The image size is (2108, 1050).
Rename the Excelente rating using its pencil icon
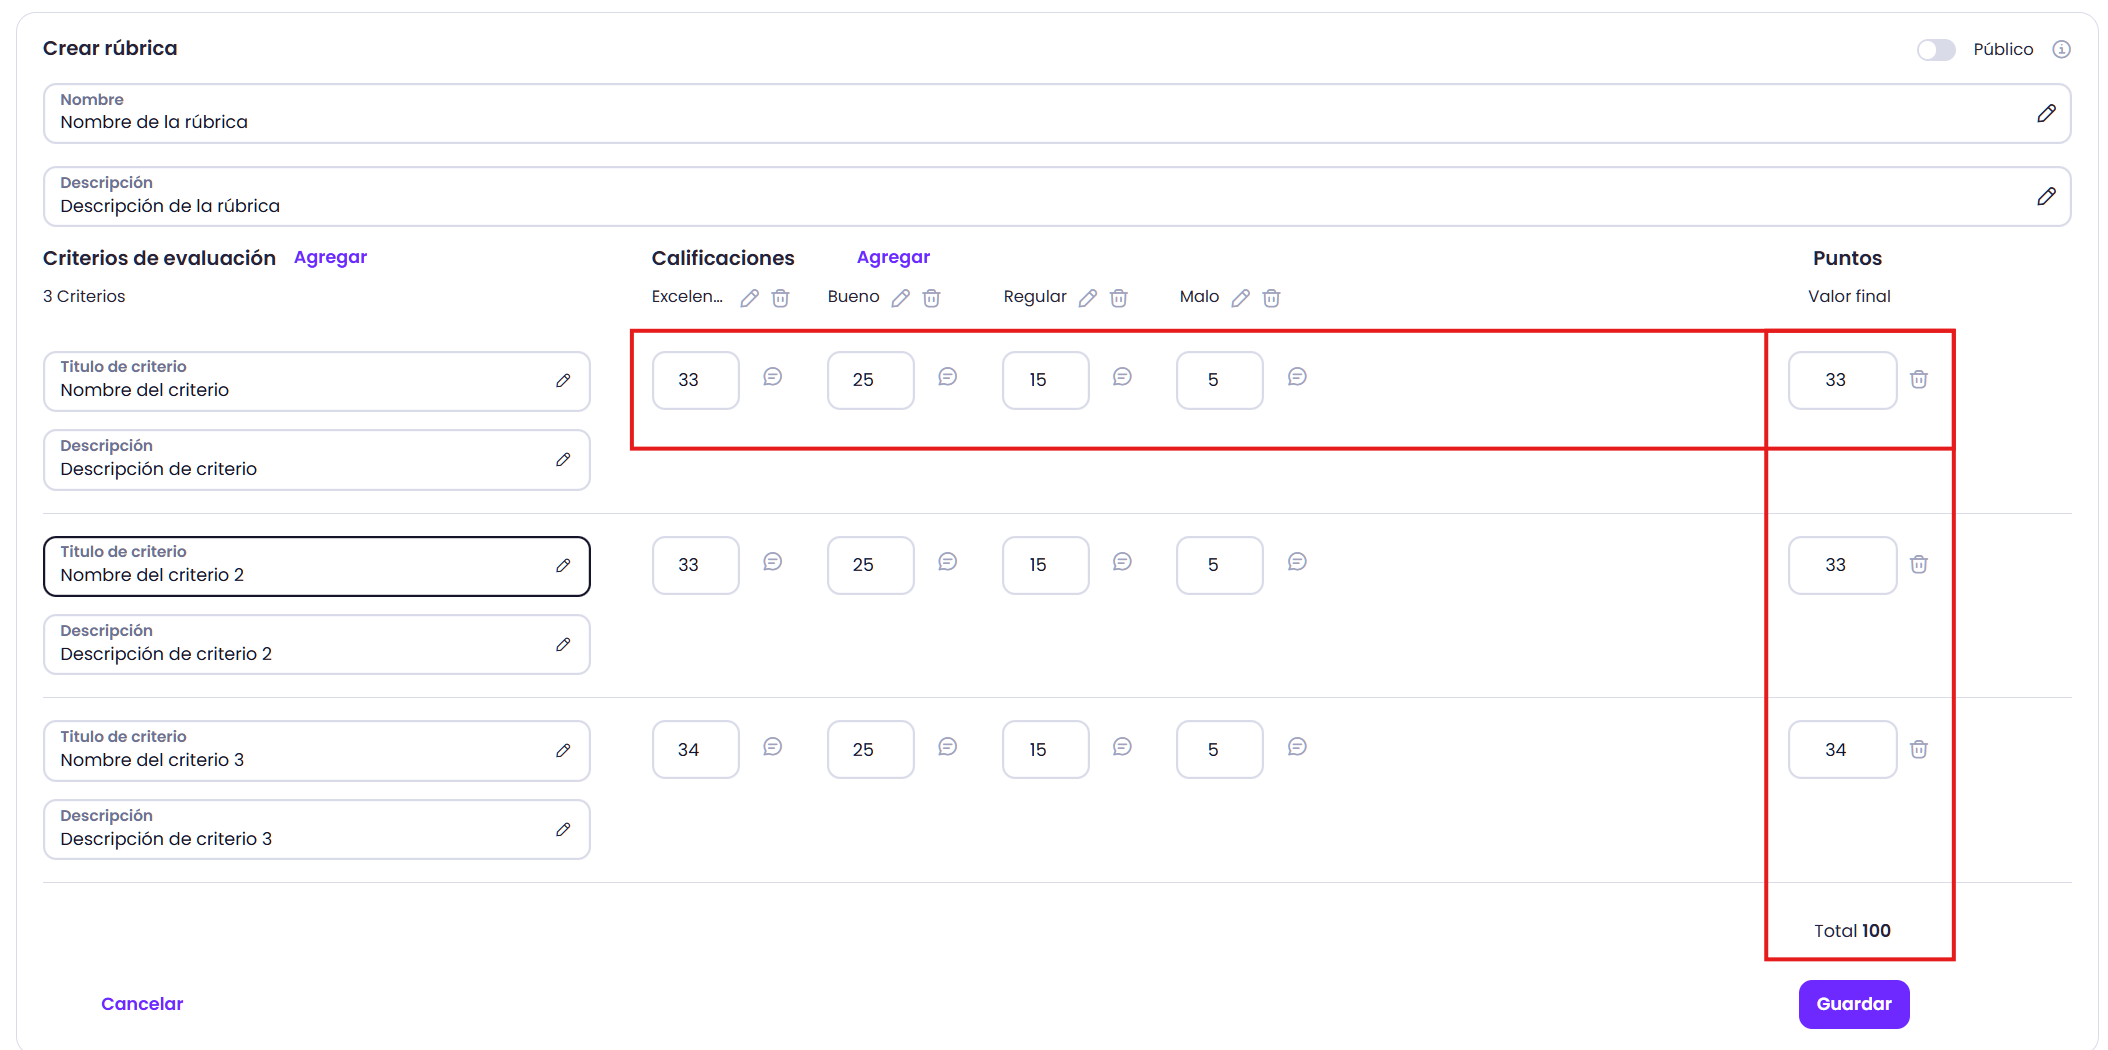click(x=749, y=298)
